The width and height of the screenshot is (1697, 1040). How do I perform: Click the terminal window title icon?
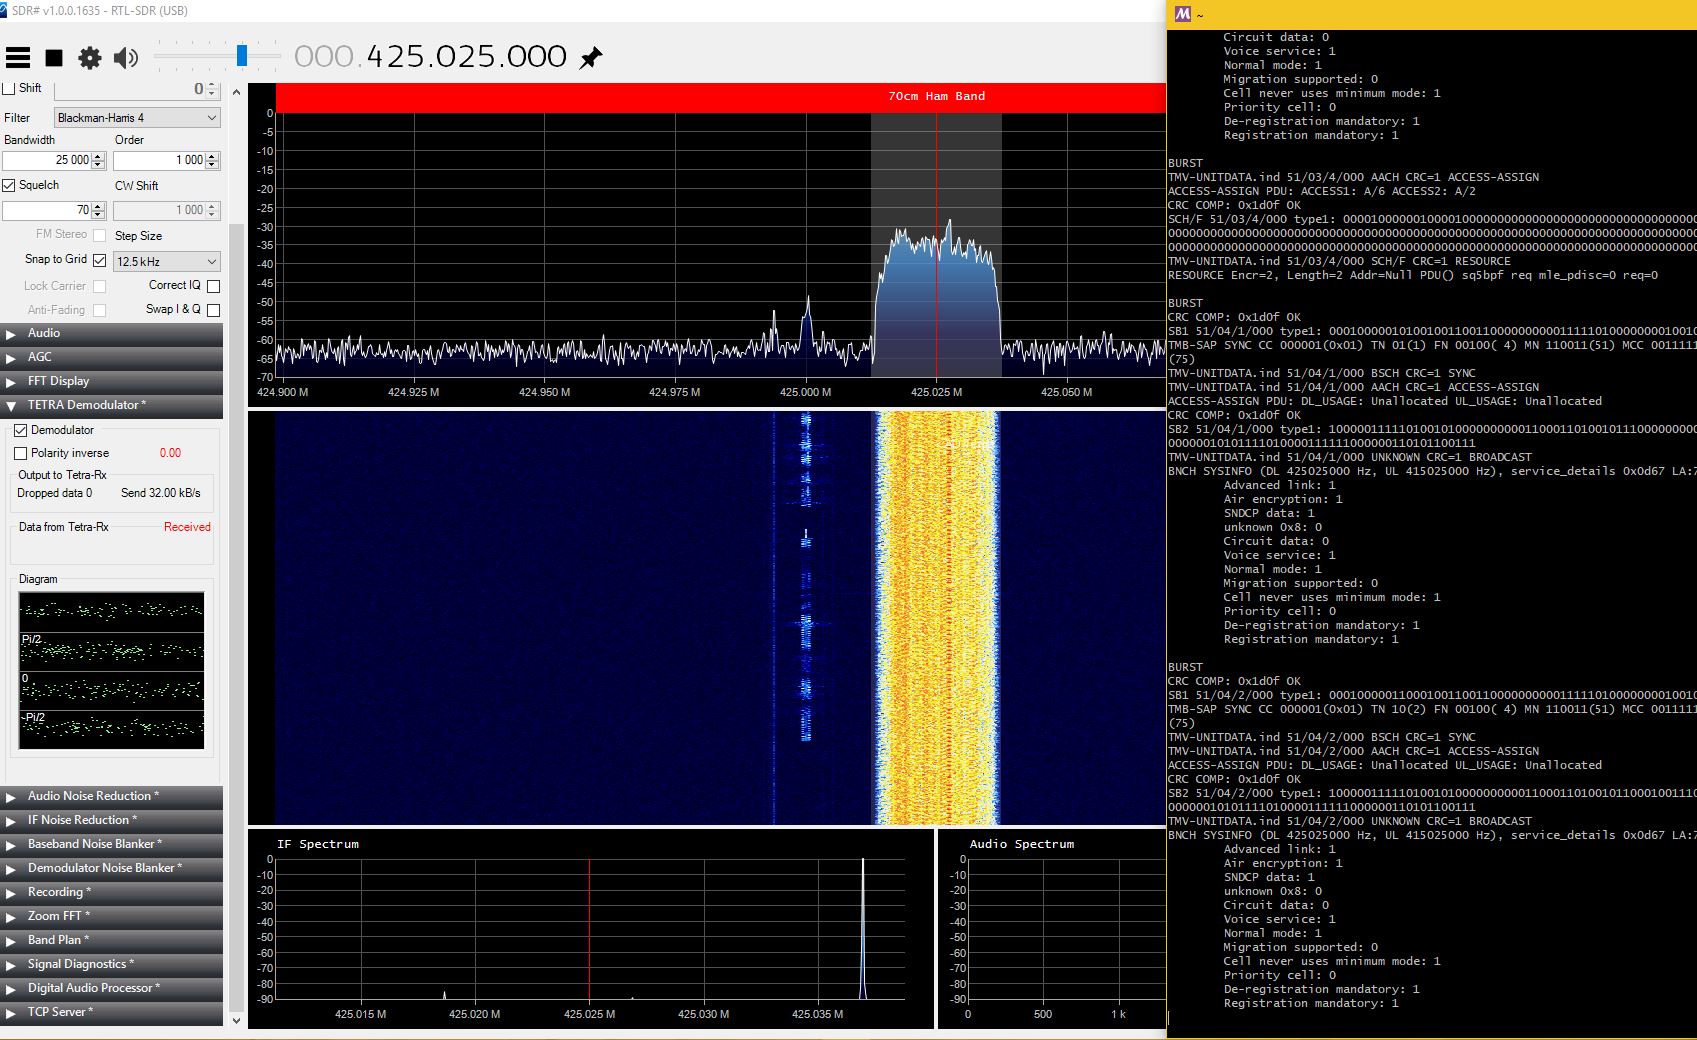(1183, 14)
